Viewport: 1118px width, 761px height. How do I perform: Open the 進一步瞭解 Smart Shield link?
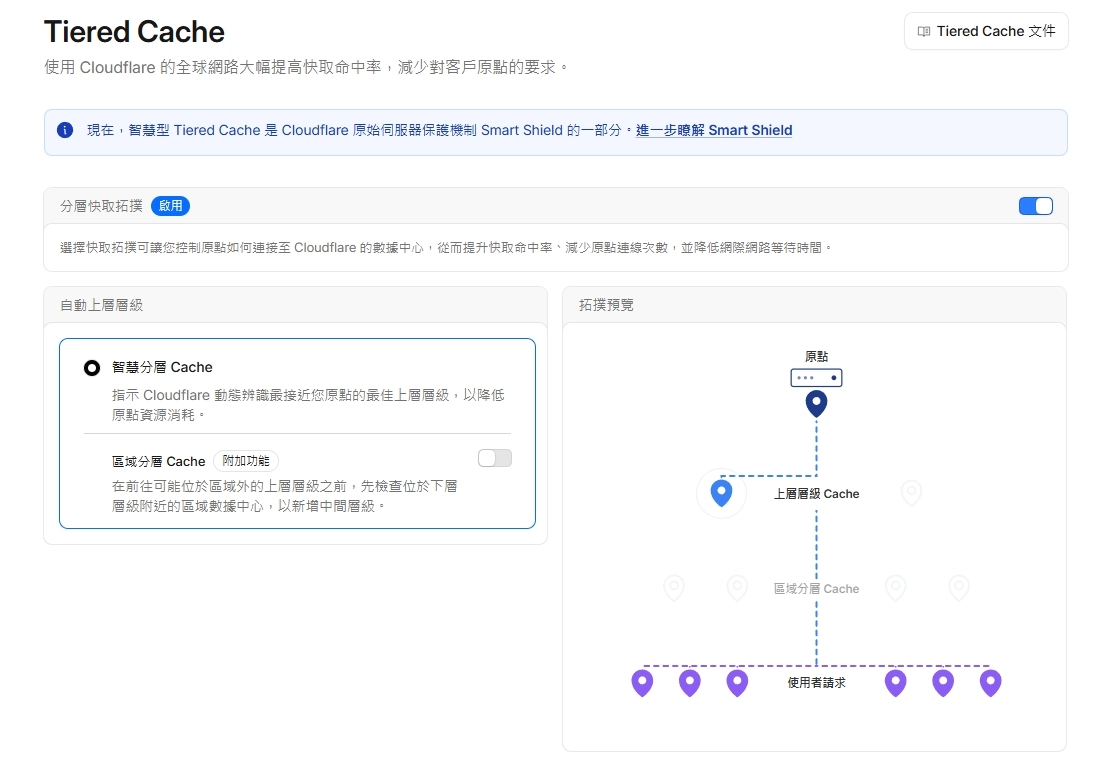coord(714,131)
